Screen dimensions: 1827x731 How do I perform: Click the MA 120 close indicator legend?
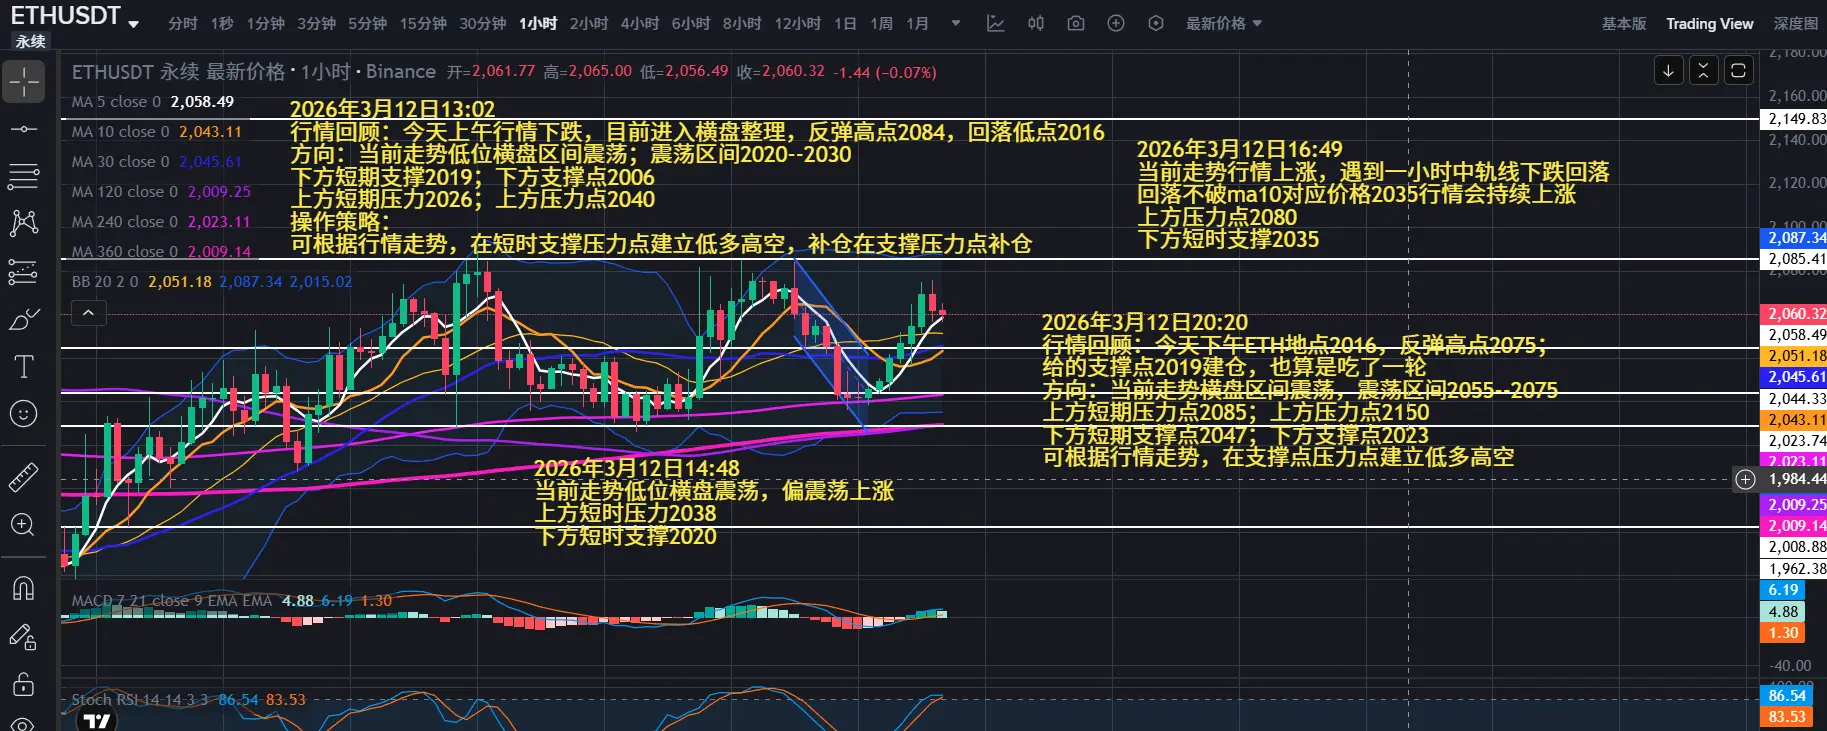[x=161, y=192]
